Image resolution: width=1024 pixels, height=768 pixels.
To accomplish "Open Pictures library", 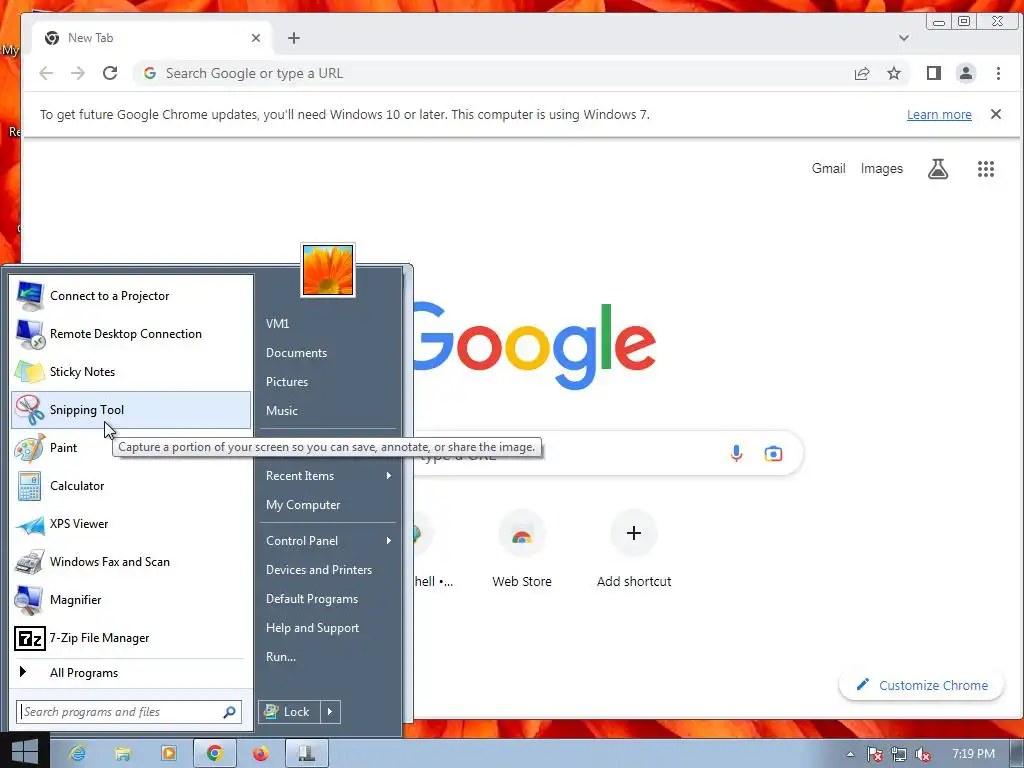I will click(x=328, y=381).
